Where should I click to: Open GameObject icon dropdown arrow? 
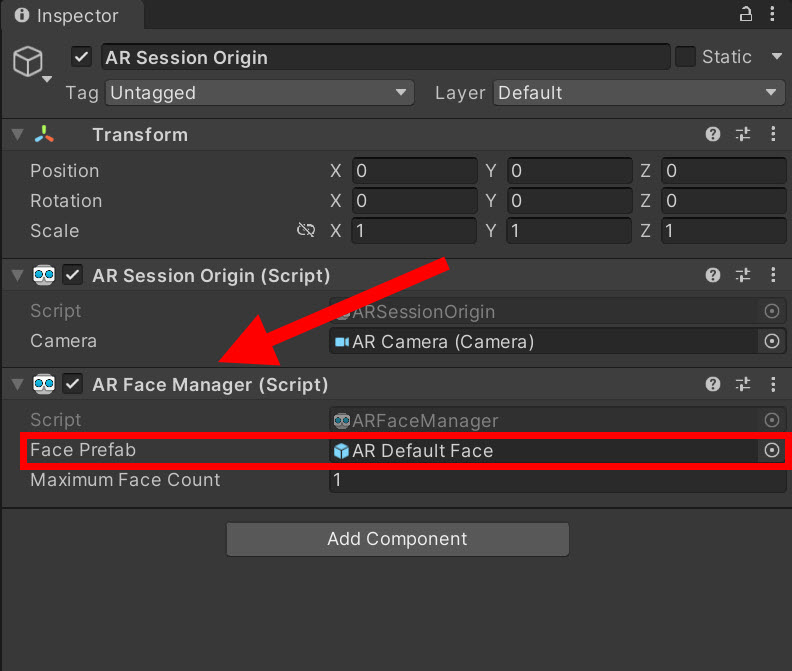point(47,79)
